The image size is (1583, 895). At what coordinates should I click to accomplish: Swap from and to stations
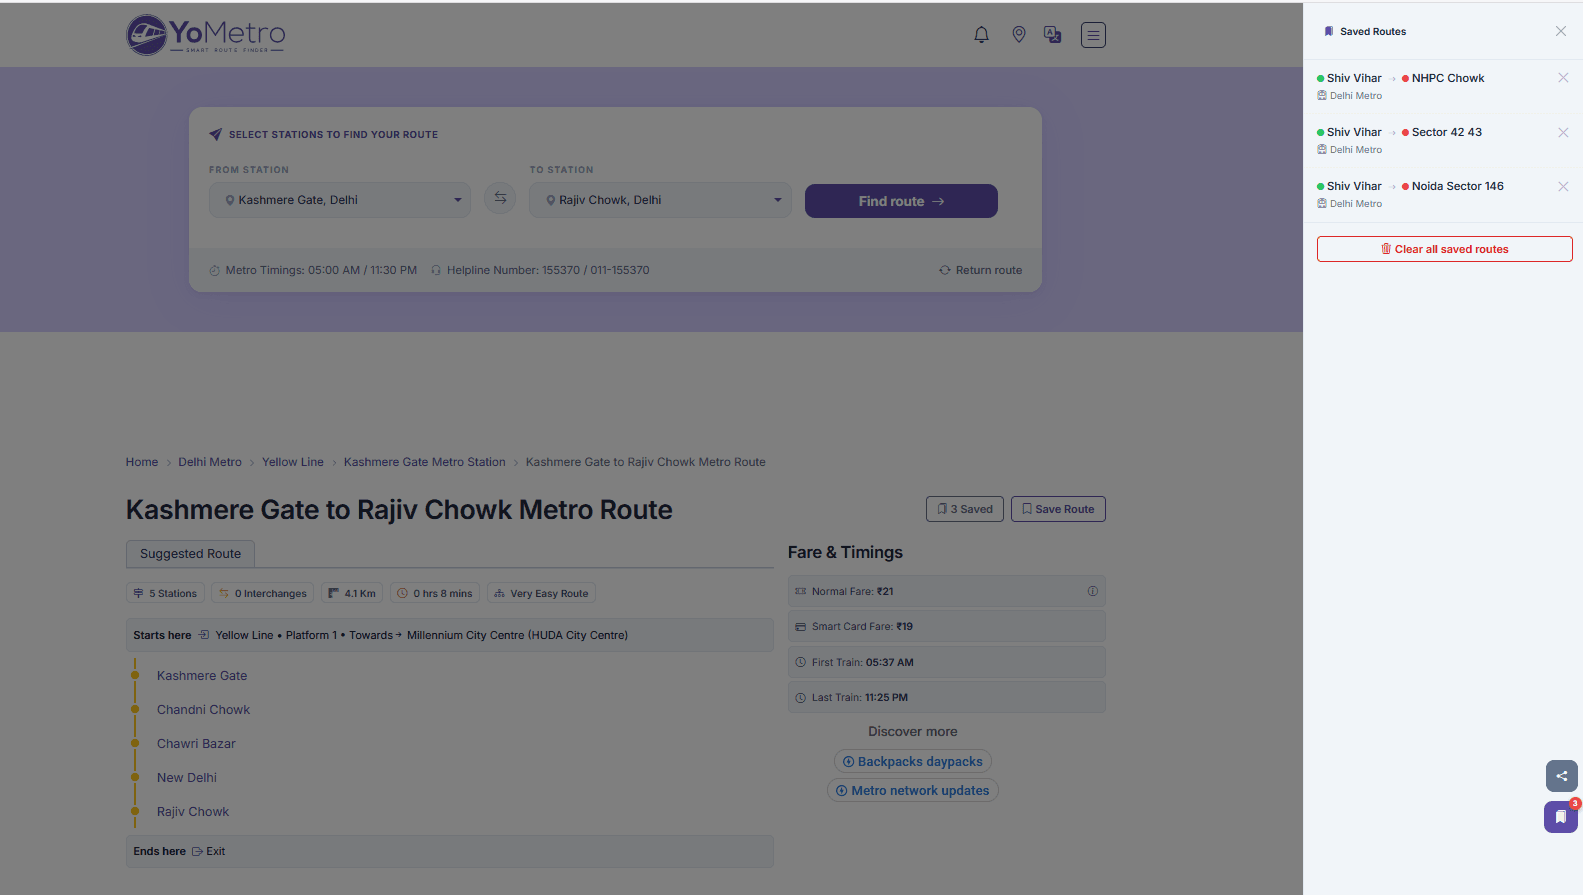click(x=500, y=198)
